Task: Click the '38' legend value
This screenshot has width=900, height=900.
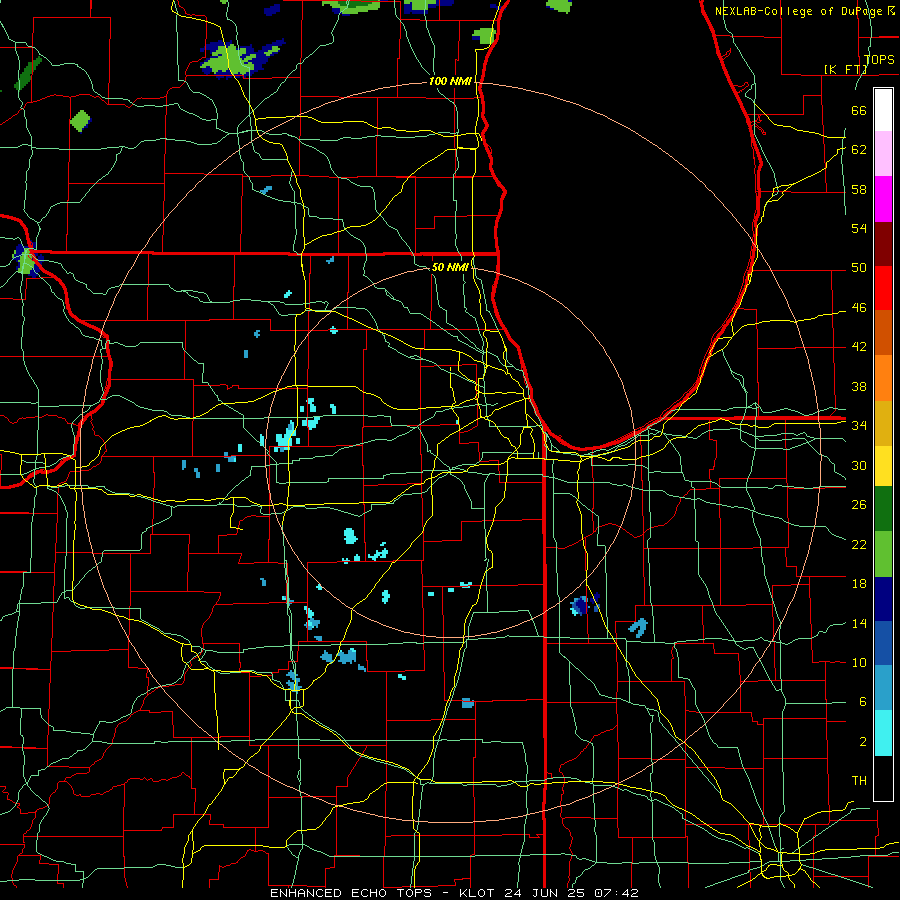Action: (859, 387)
